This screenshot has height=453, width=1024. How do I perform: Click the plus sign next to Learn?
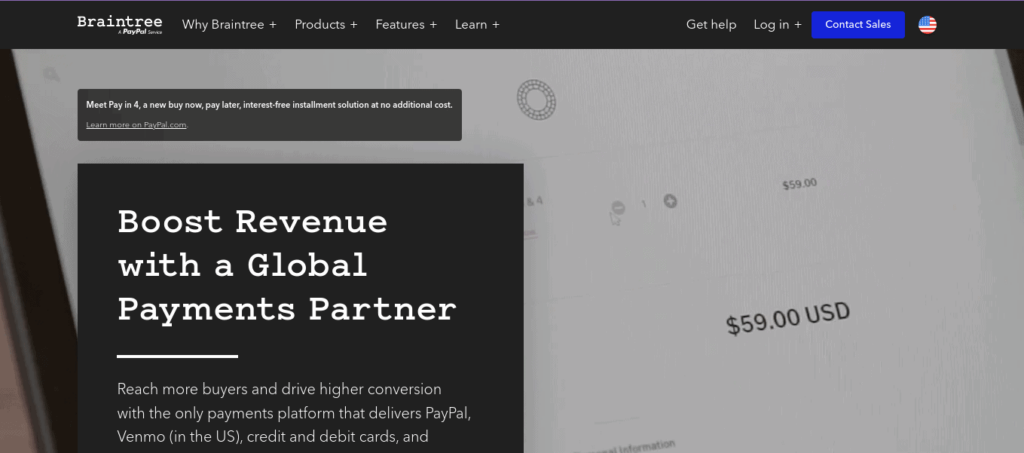496,25
